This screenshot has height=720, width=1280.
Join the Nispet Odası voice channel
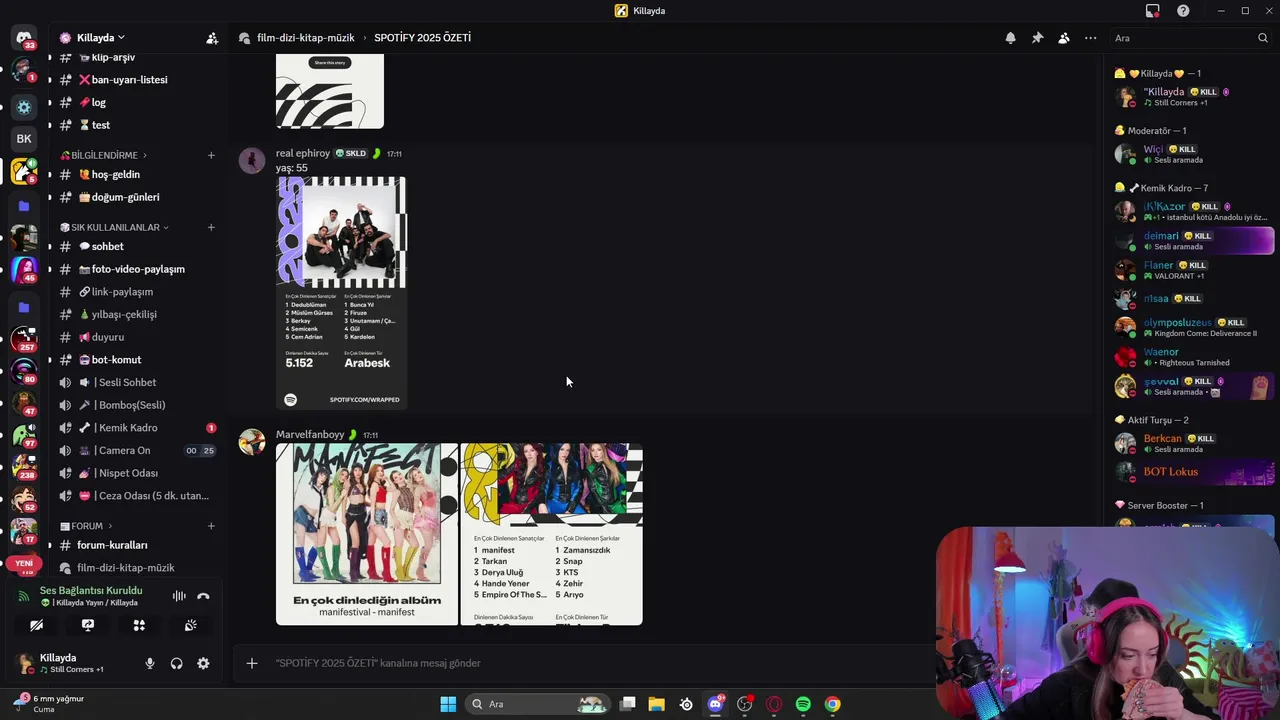click(137, 473)
